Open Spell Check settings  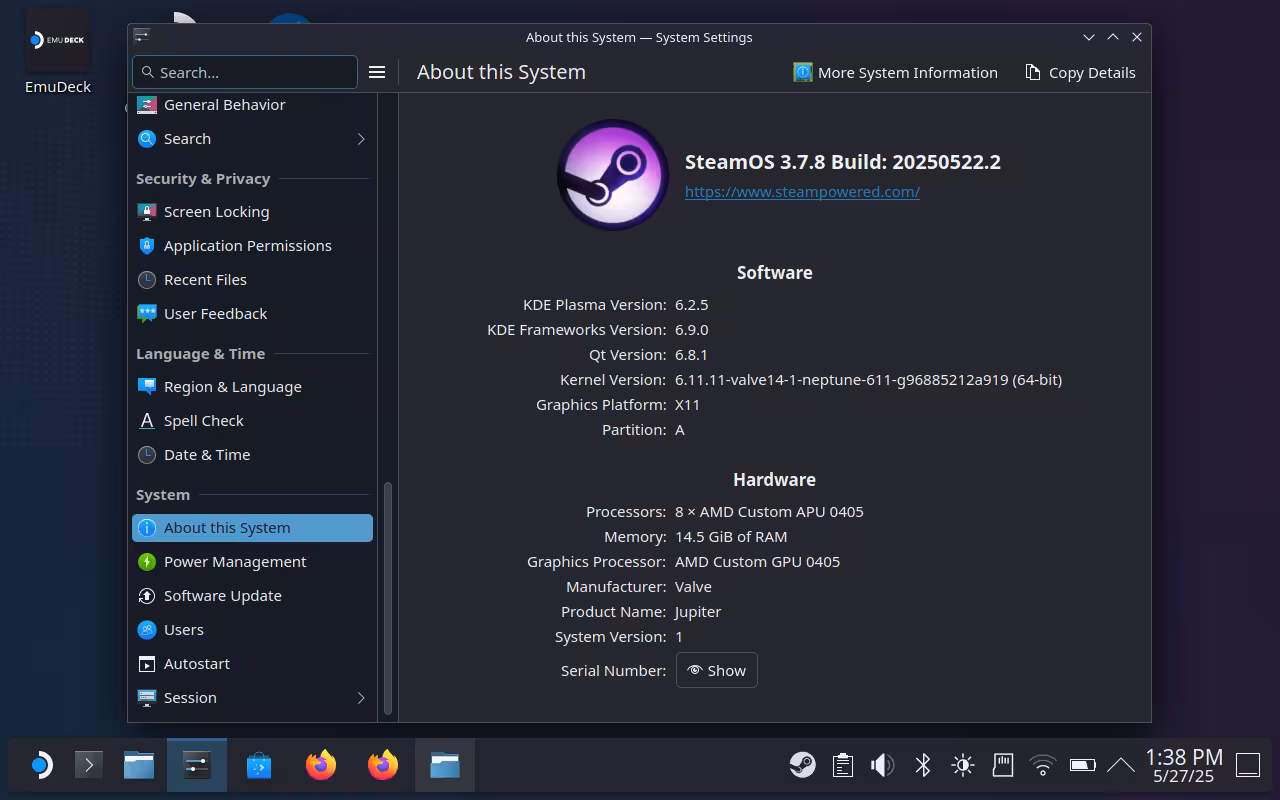(252, 421)
